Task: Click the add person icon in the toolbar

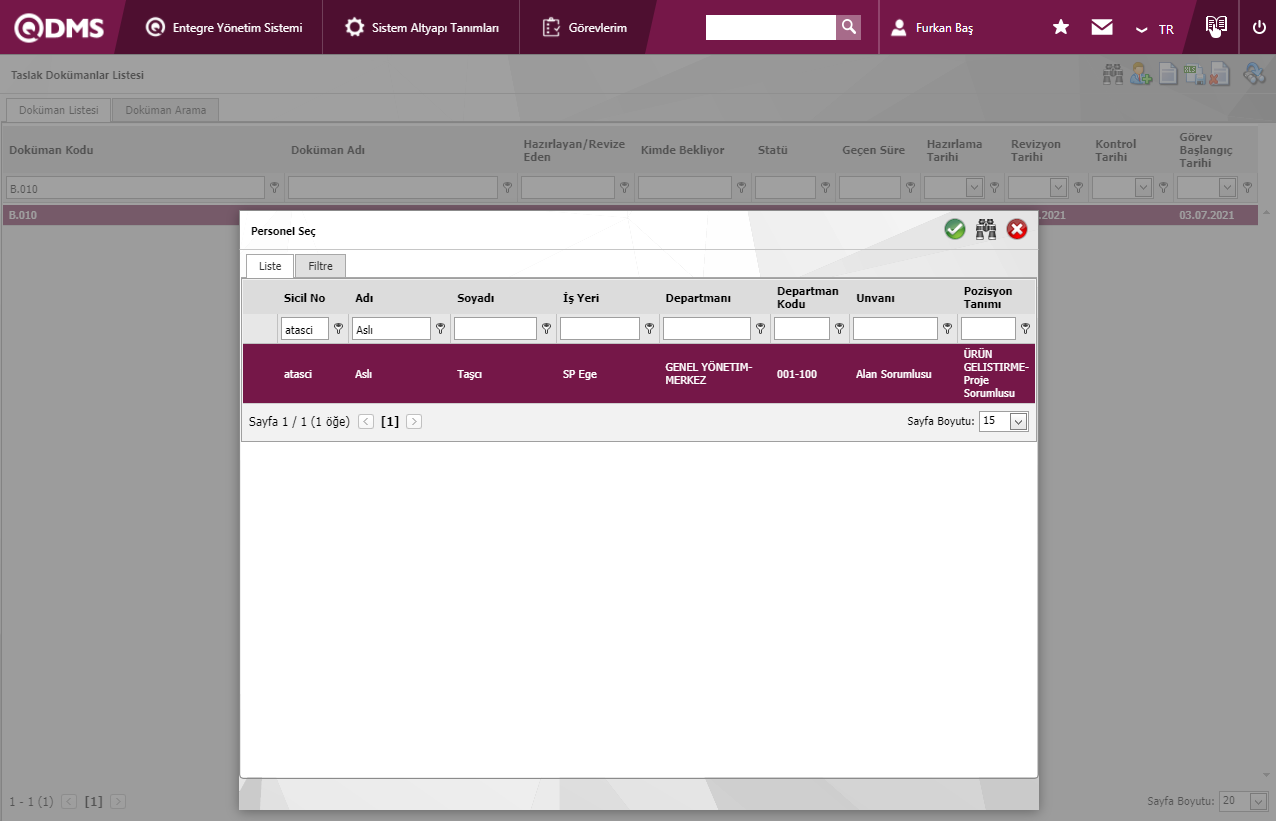Action: point(1141,74)
